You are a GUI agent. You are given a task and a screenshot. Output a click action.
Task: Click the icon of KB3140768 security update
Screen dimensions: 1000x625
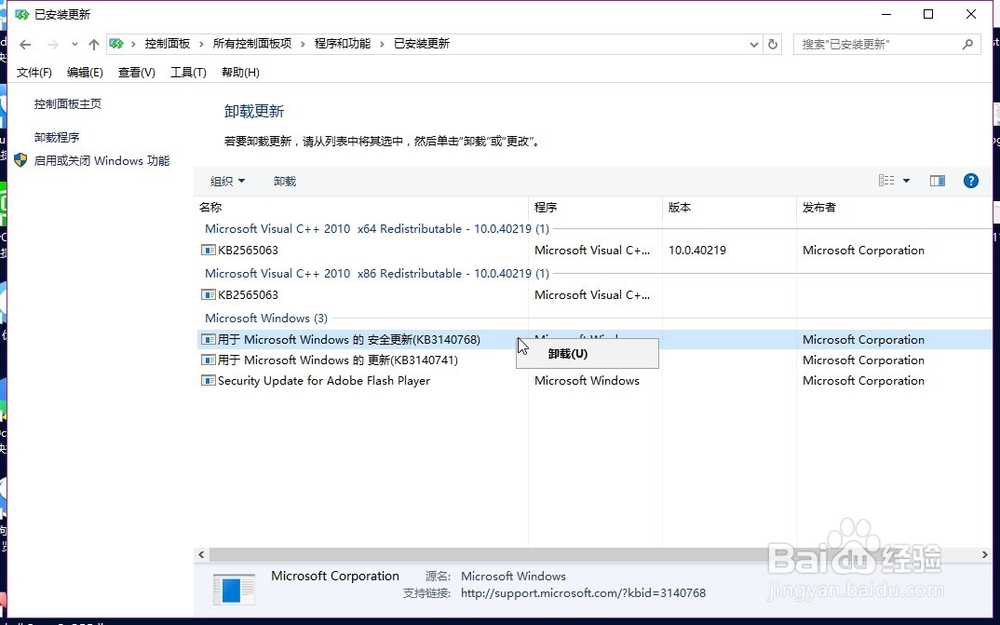(208, 340)
